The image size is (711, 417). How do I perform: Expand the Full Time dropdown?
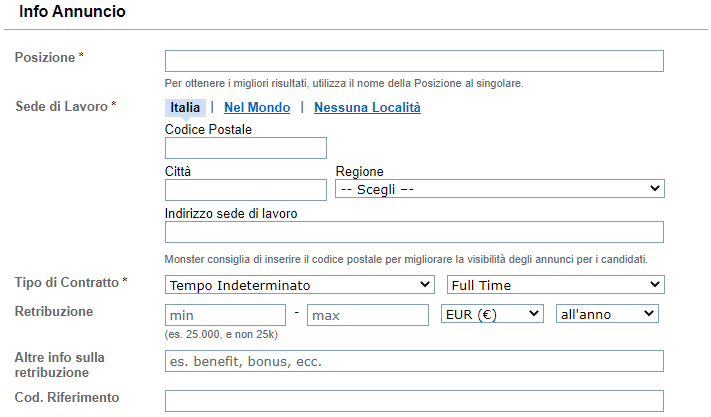coord(555,285)
